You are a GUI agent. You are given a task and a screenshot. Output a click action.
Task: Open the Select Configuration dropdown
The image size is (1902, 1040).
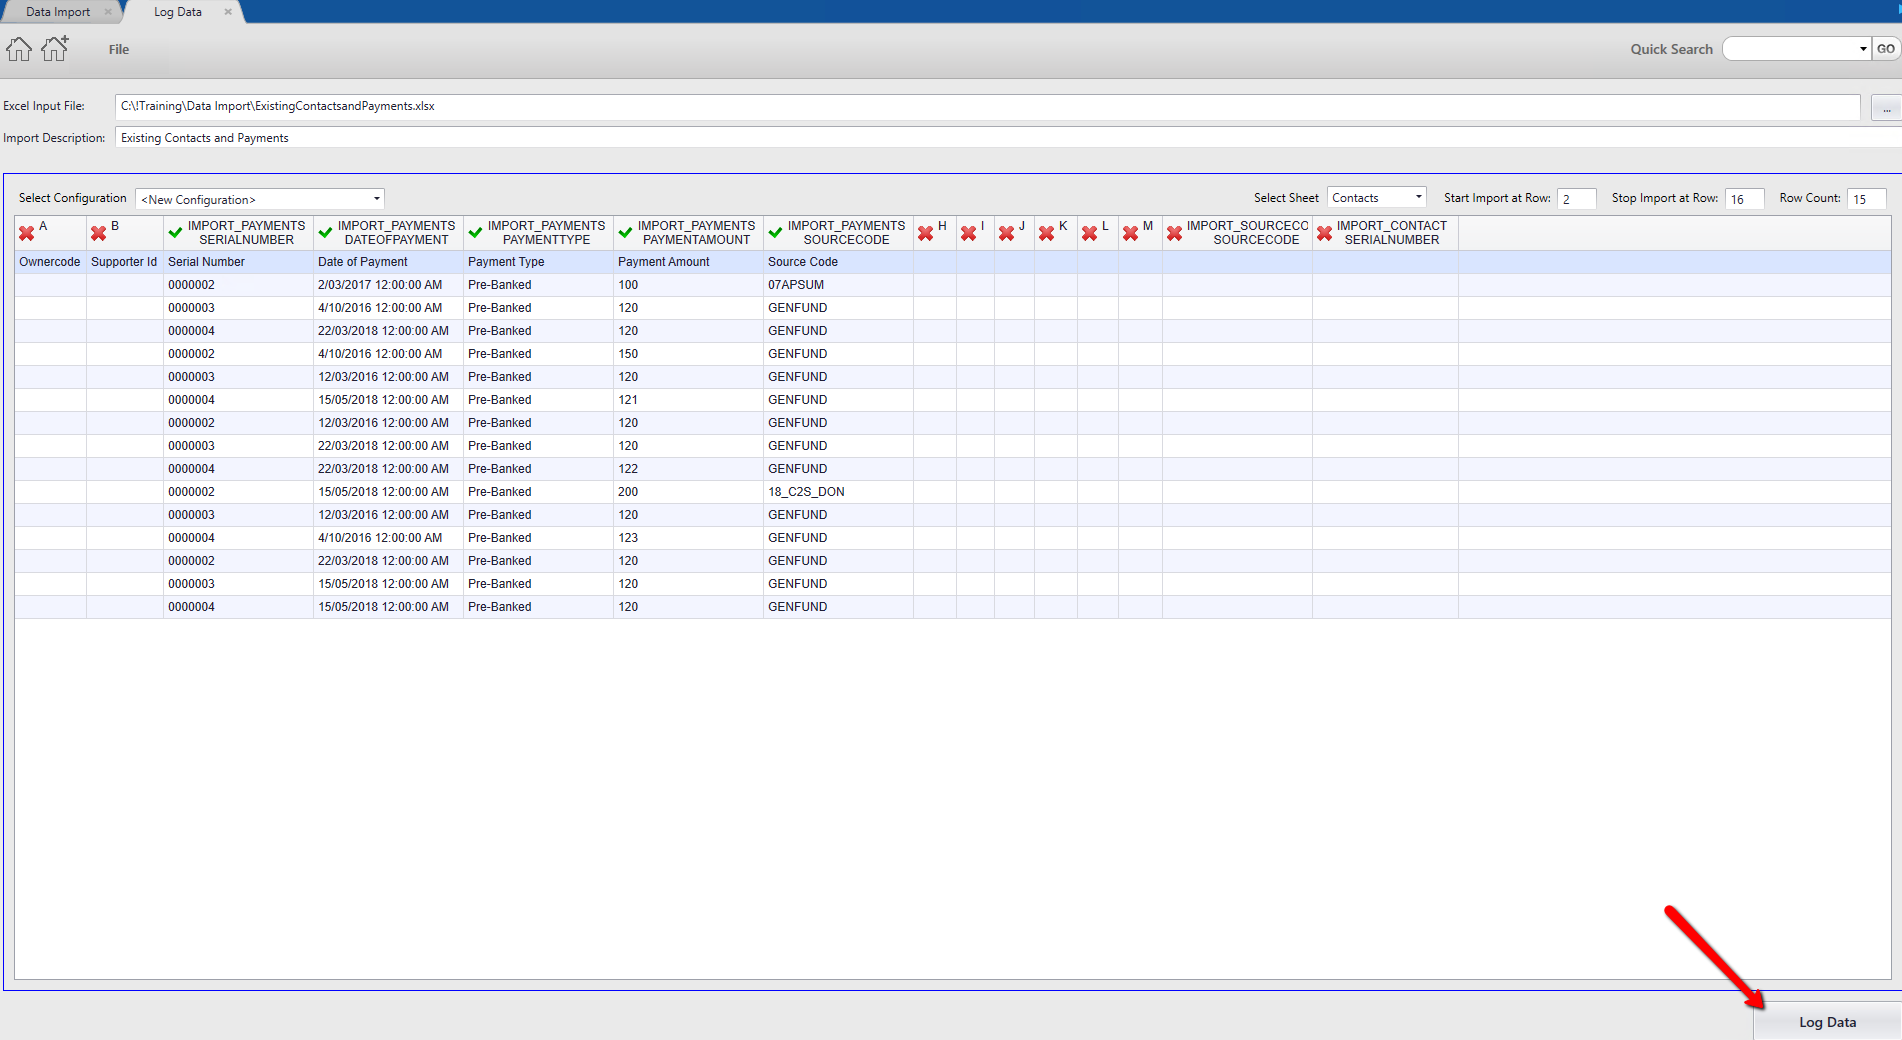click(260, 199)
